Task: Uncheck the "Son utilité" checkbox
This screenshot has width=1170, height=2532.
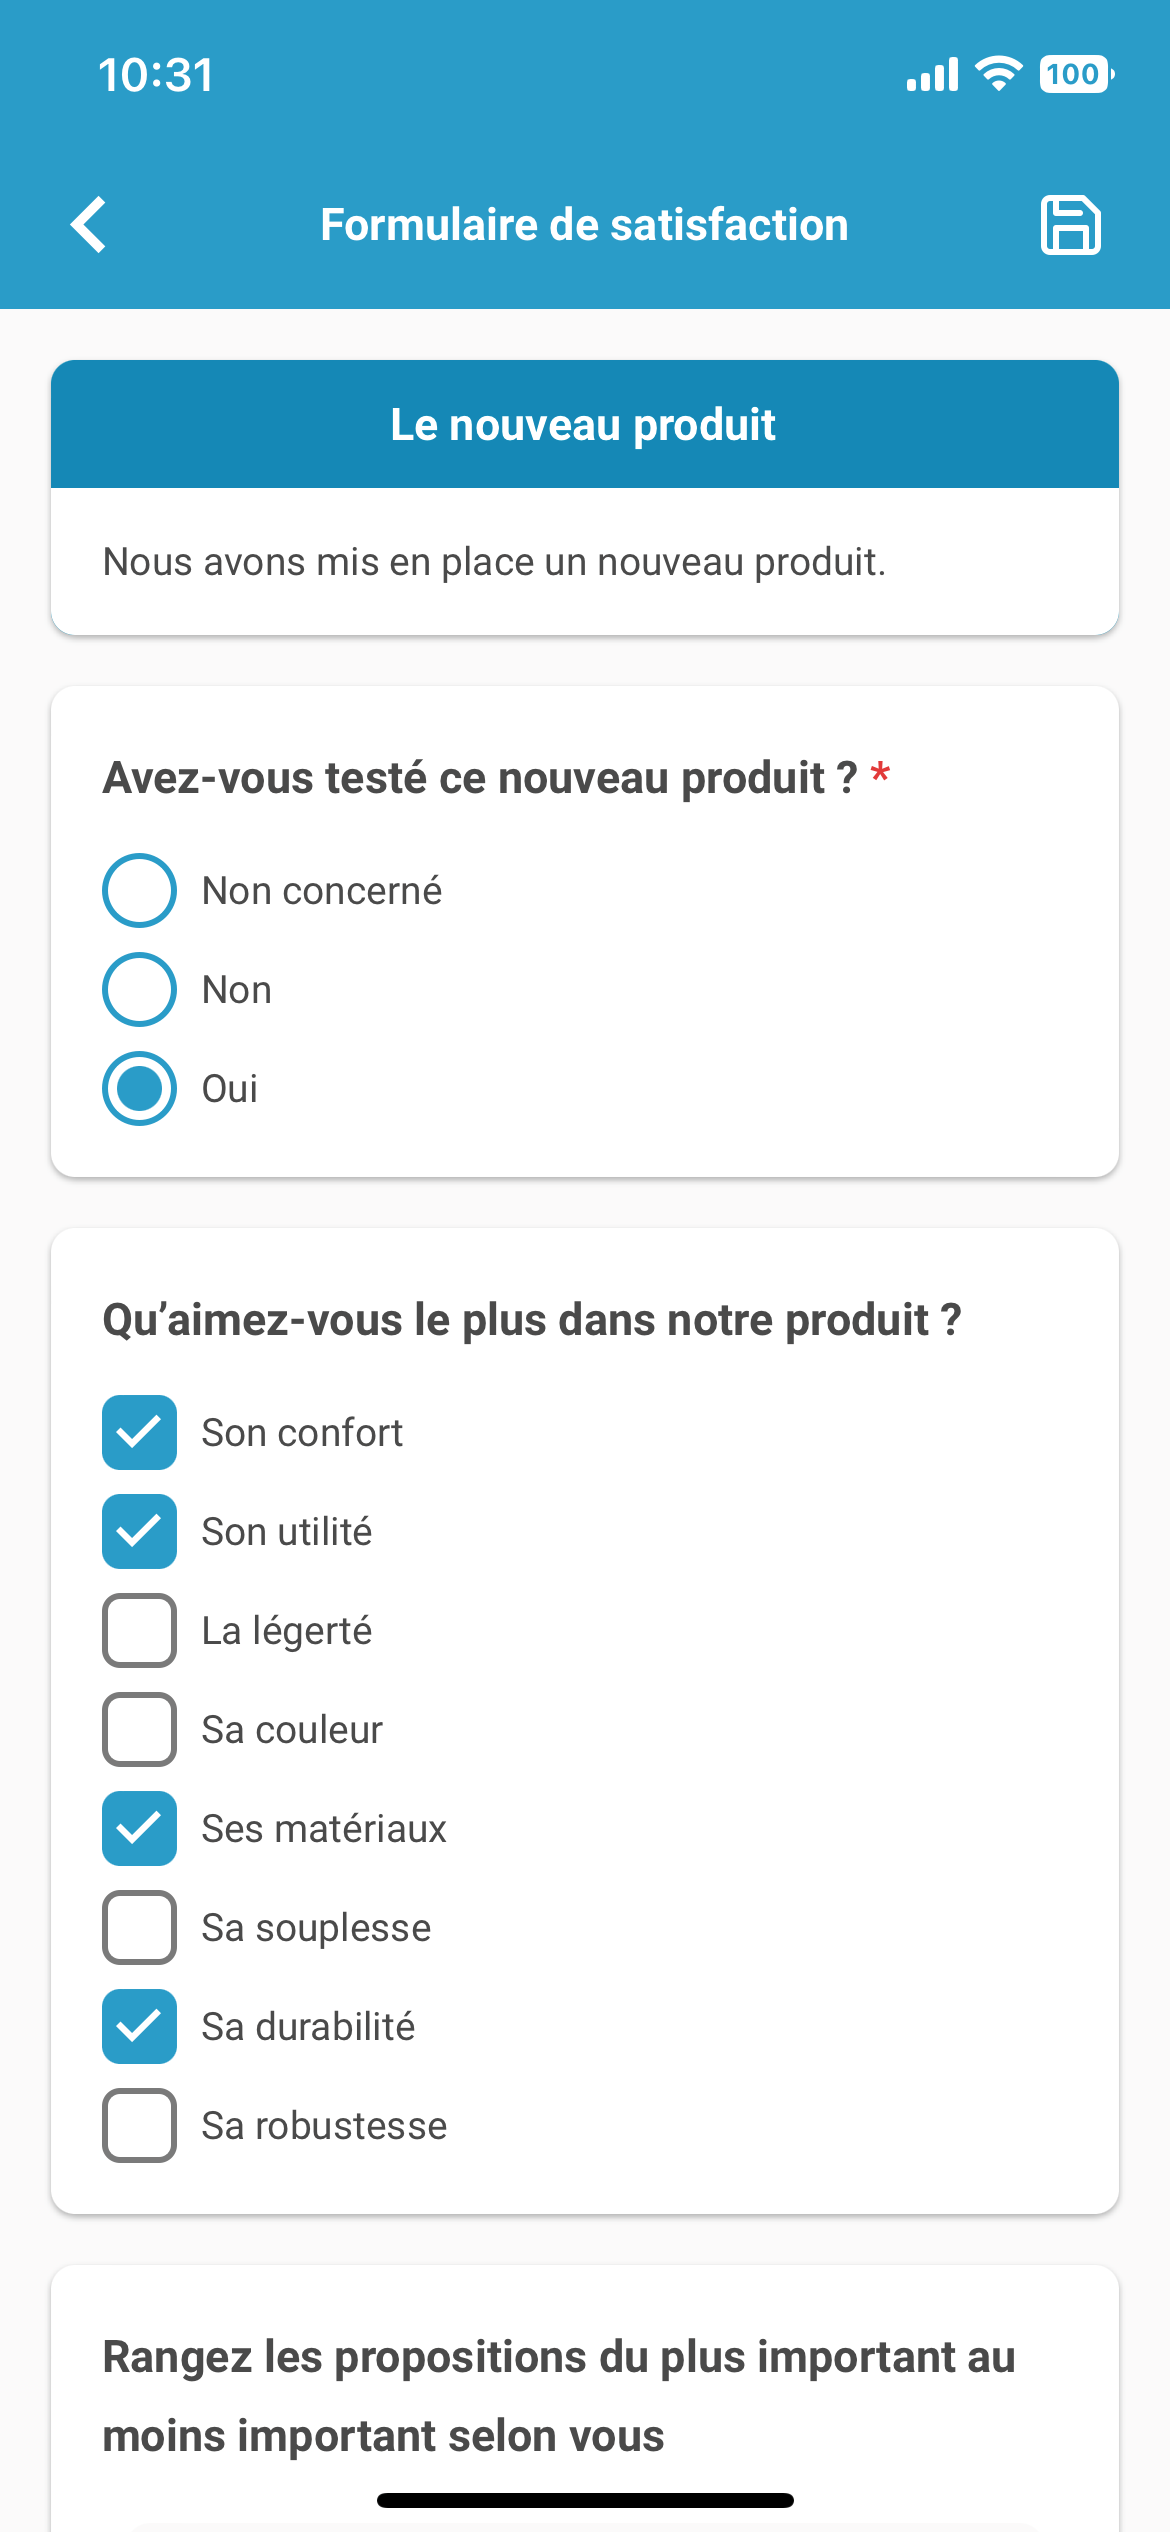Action: point(140,1531)
